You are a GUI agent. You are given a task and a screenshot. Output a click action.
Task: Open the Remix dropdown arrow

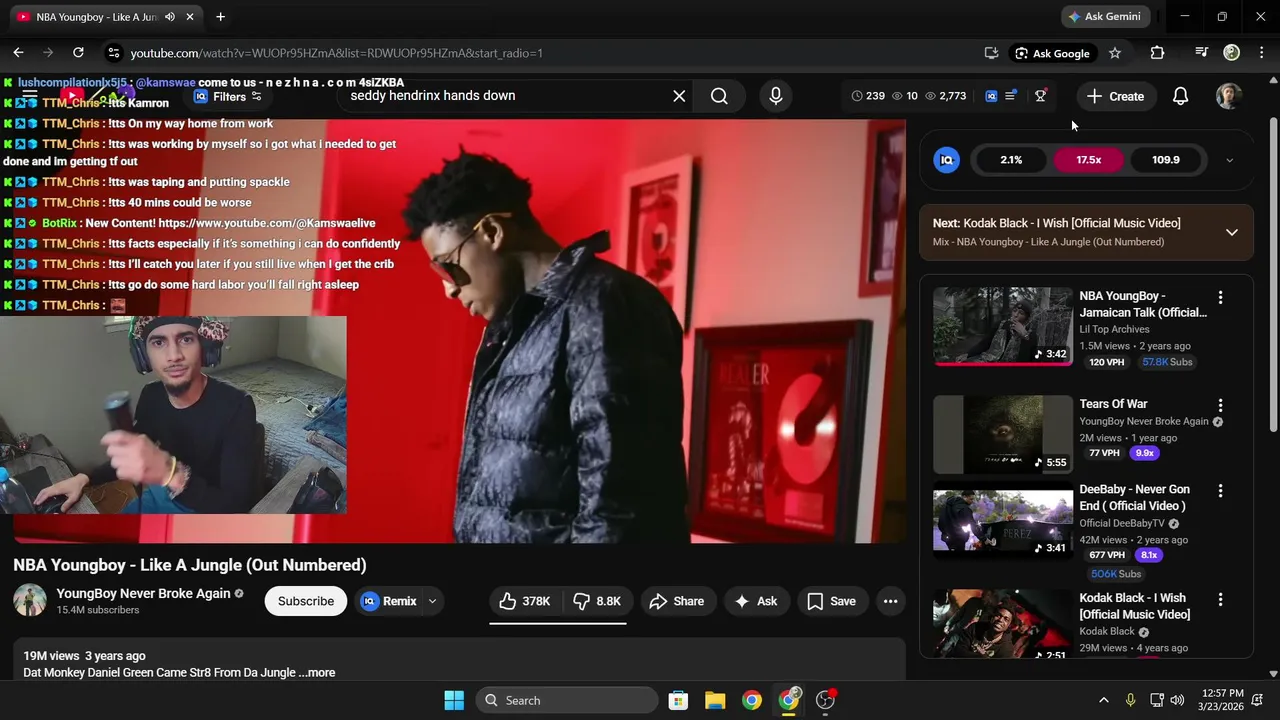432,601
